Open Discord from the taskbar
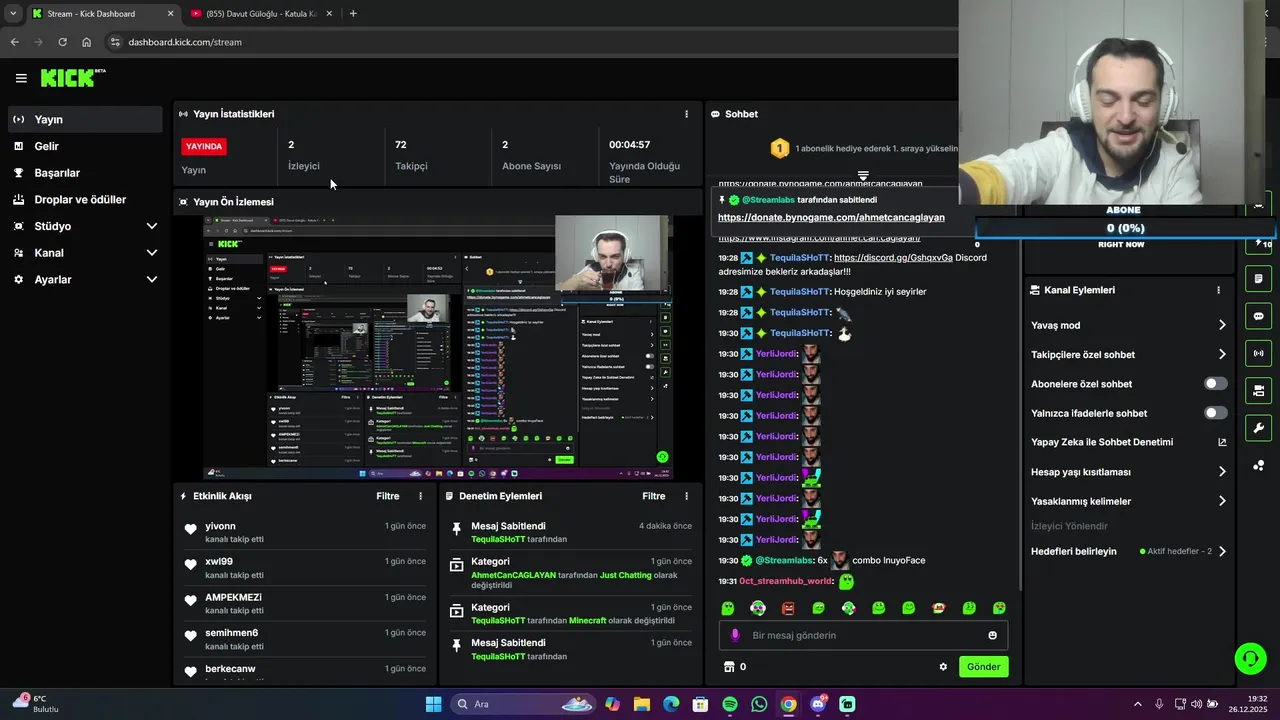 tap(818, 704)
